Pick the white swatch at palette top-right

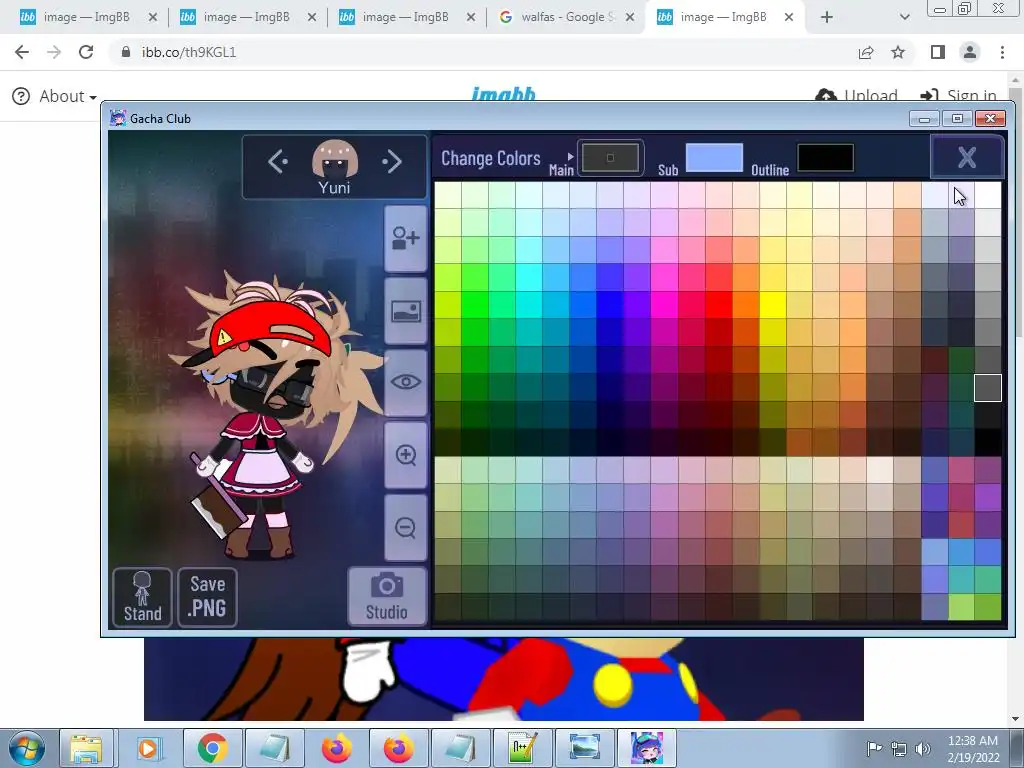click(x=987, y=195)
